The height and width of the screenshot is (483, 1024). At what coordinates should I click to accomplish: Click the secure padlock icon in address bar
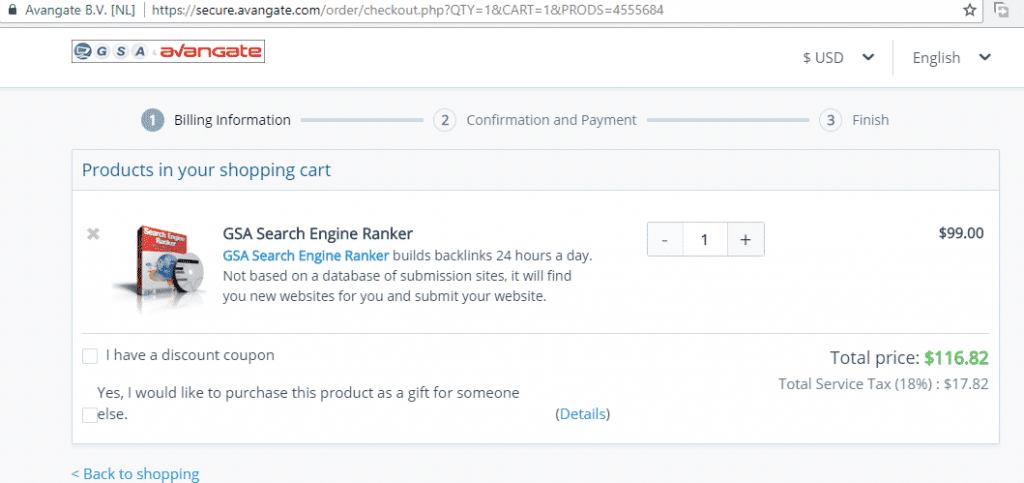11,10
